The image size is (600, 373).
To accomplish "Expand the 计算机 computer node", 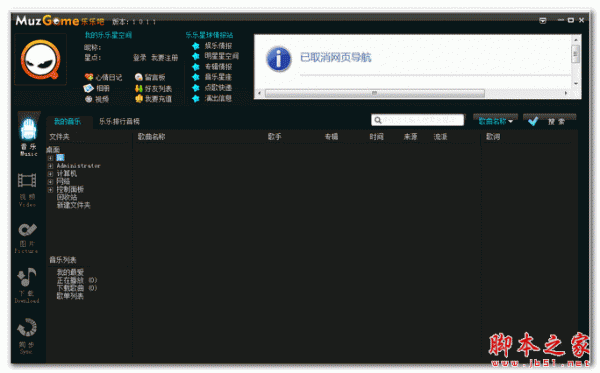I will click(50, 174).
